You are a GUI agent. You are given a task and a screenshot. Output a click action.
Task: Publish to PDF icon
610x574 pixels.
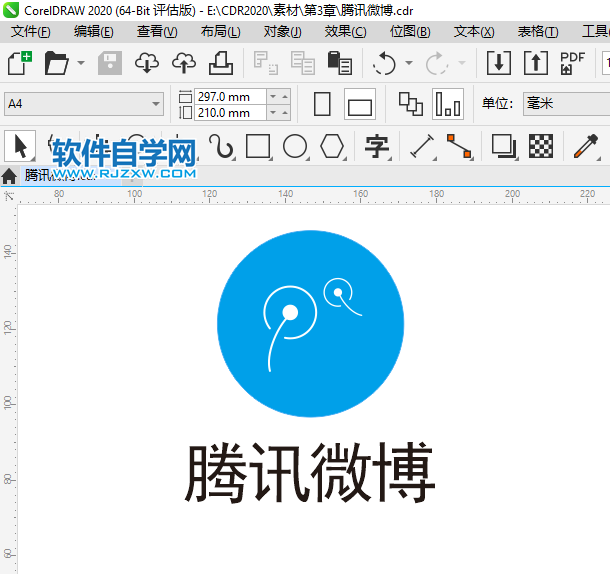[x=572, y=63]
